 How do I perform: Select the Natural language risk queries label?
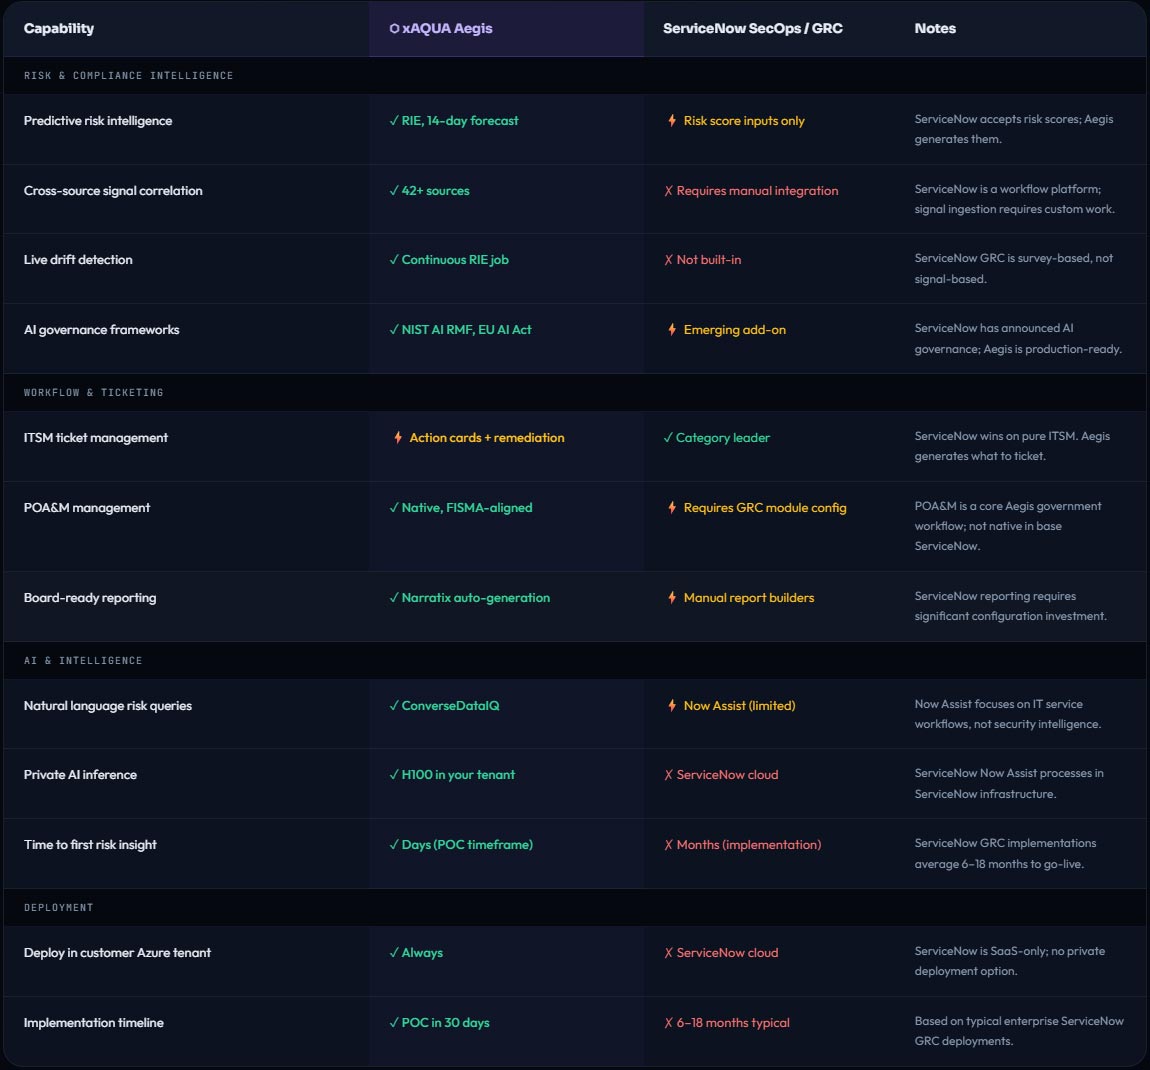point(108,706)
